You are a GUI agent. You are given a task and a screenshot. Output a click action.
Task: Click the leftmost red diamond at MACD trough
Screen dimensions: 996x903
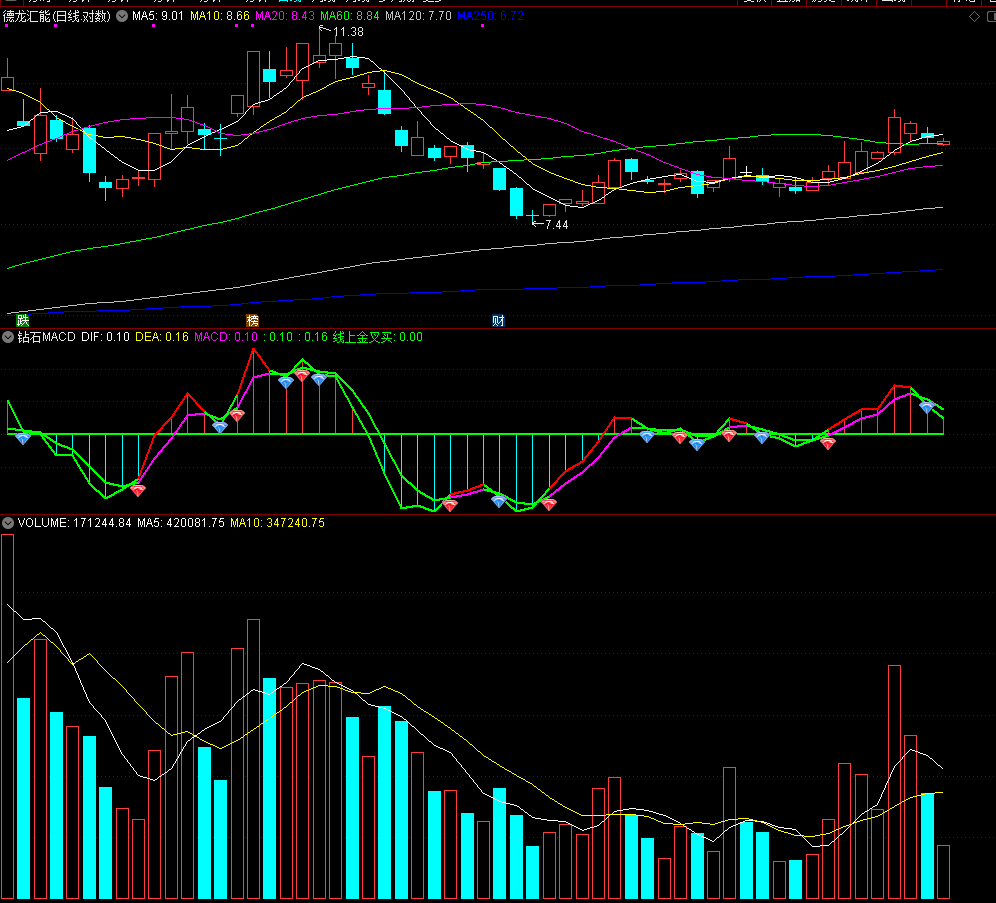click(x=138, y=490)
